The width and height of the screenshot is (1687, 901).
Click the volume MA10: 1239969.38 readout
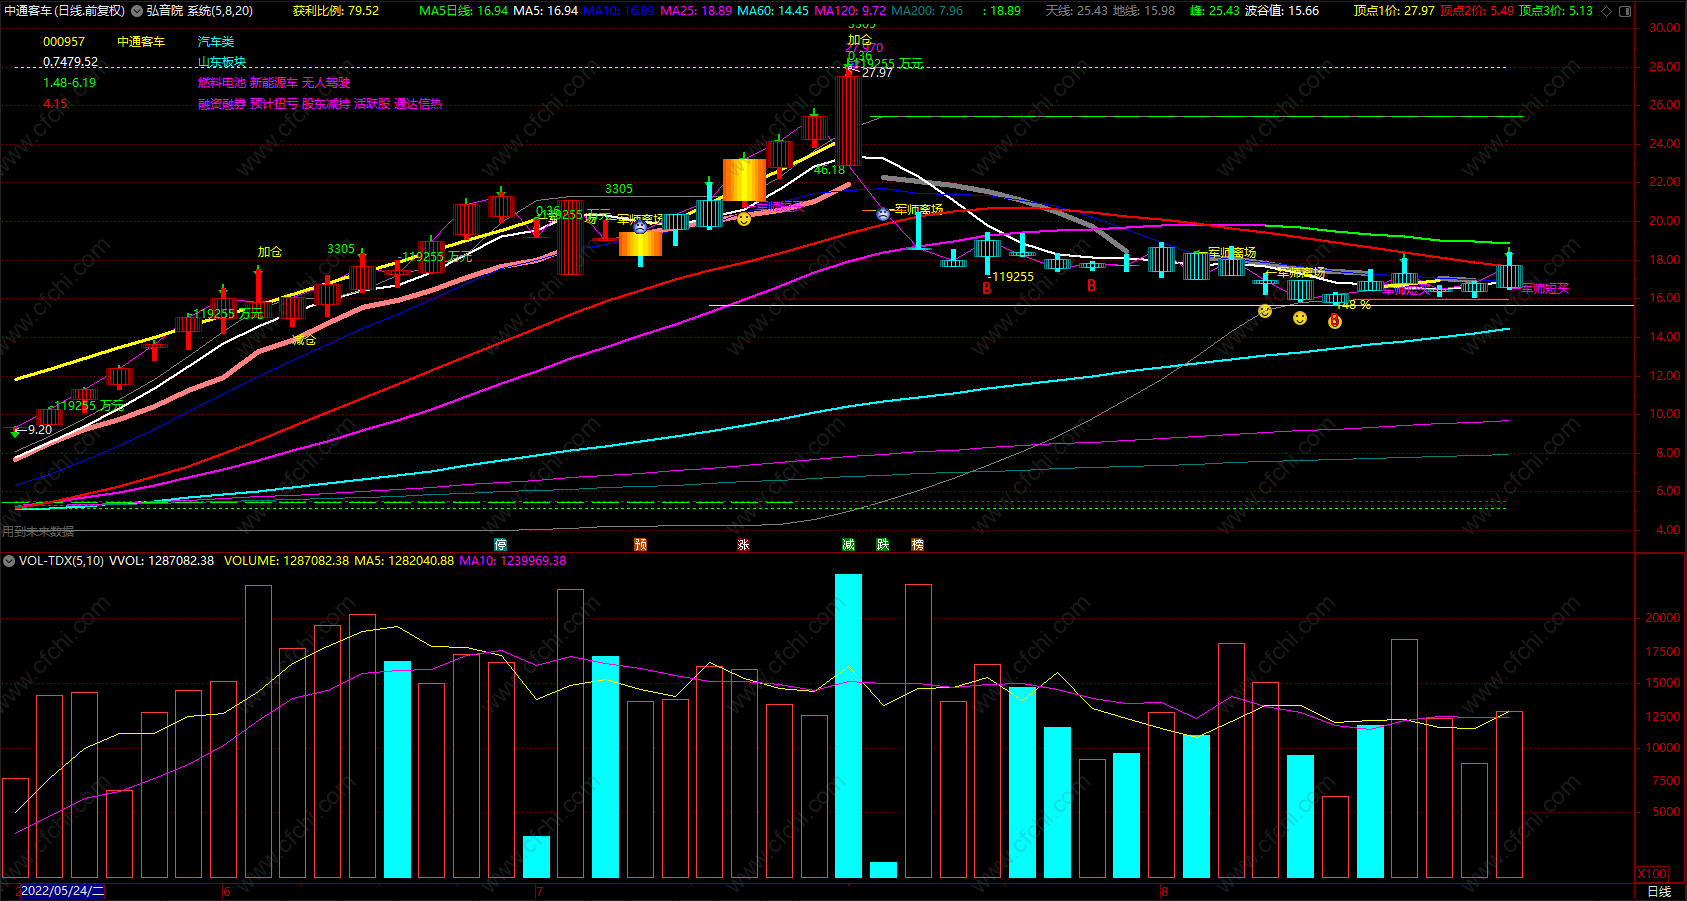[513, 561]
